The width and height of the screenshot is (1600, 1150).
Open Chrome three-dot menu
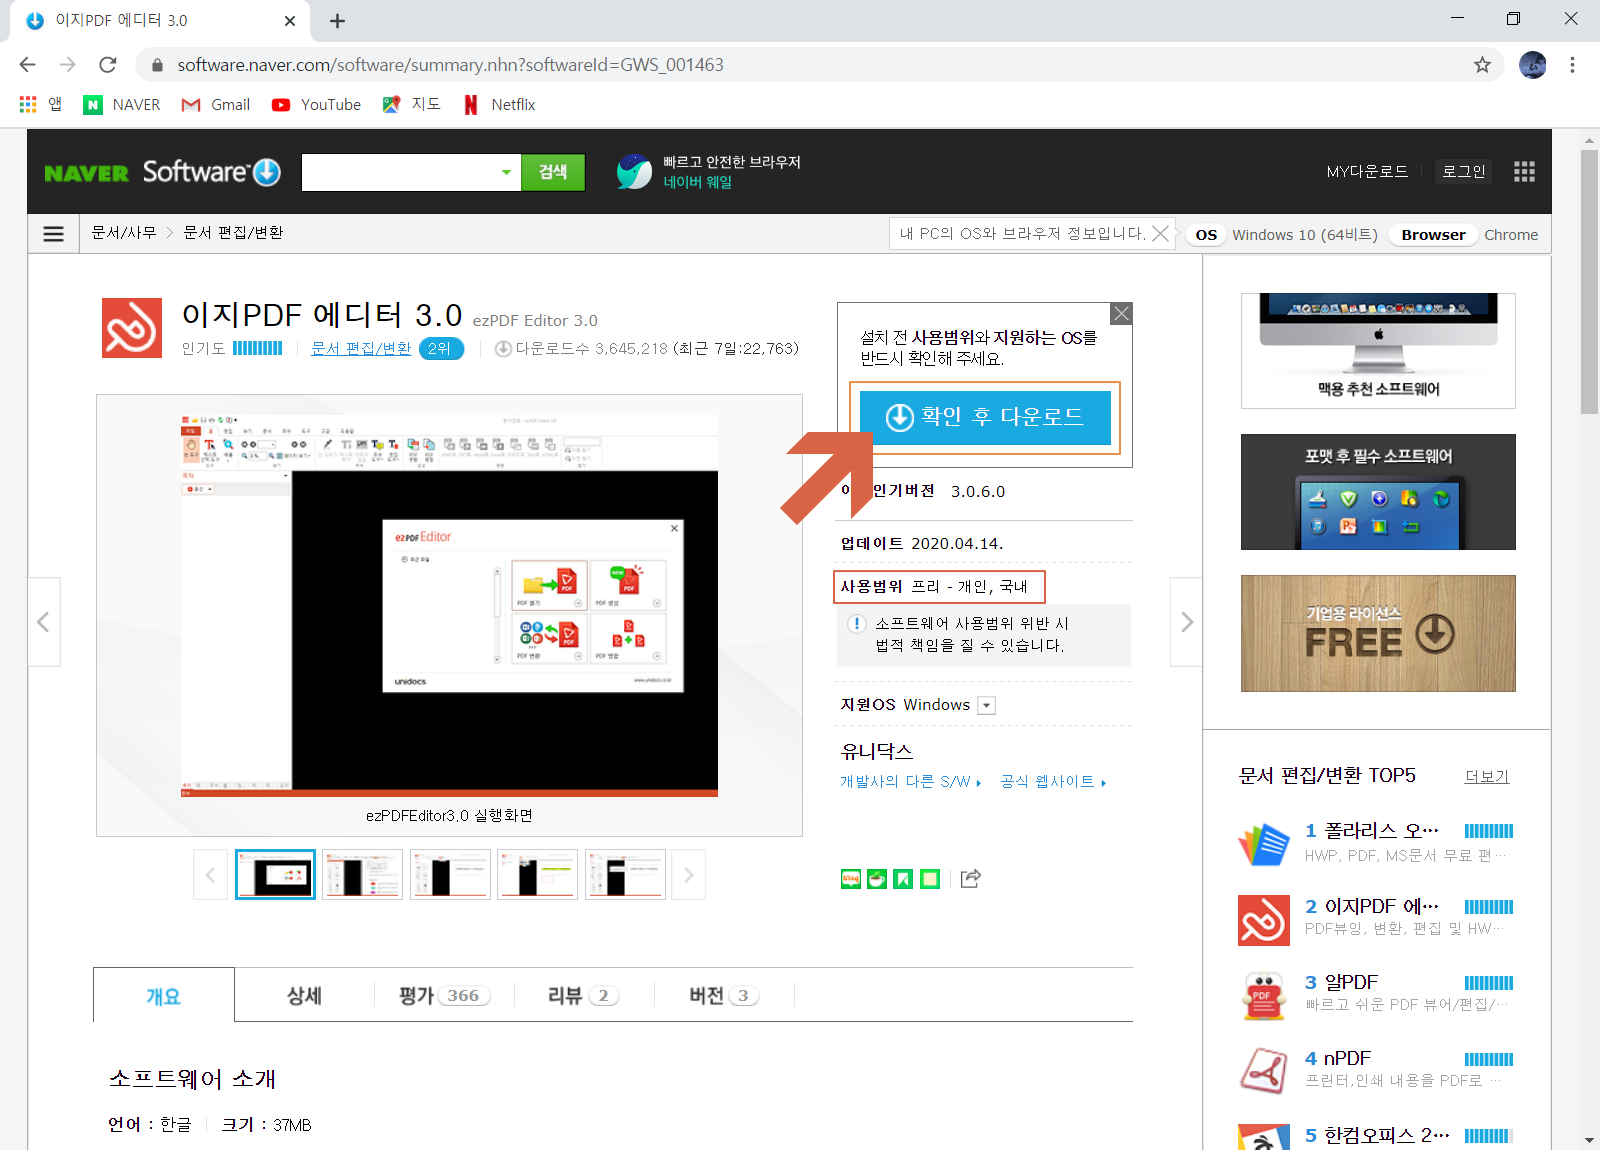pos(1572,65)
